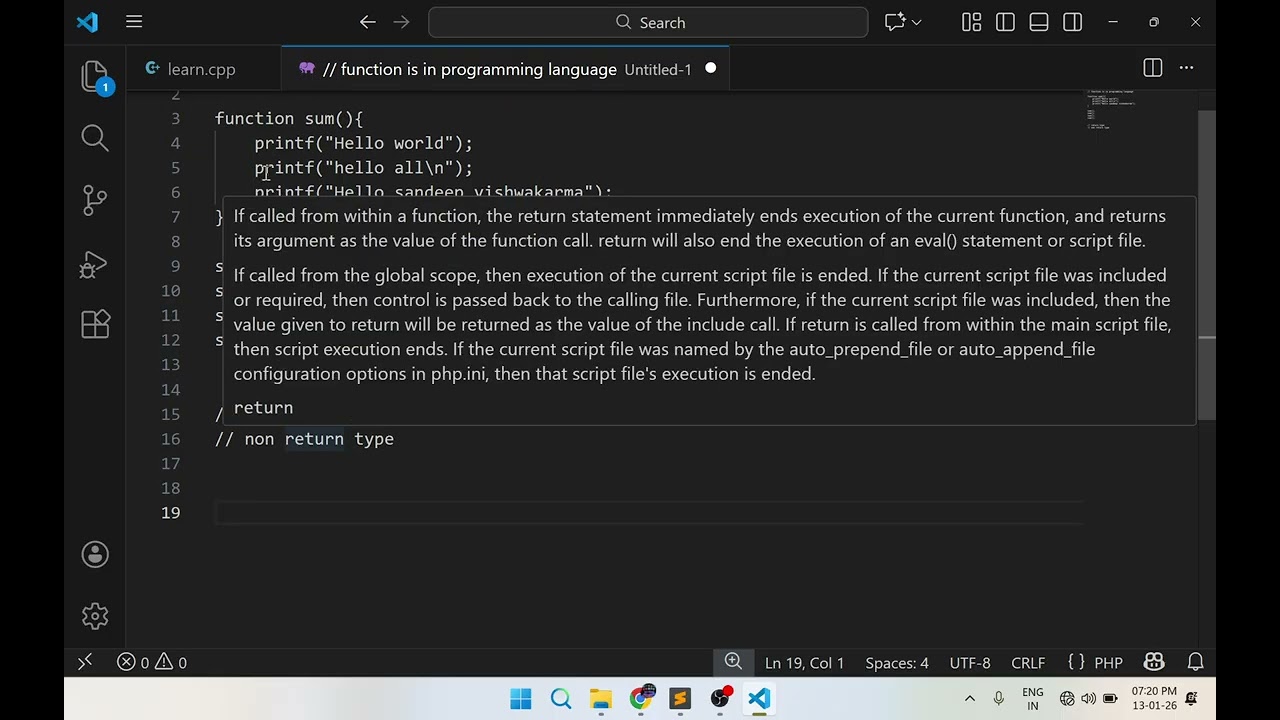This screenshot has width=1280, height=720.
Task: Open the ENG IN language switcher
Action: click(1033, 699)
